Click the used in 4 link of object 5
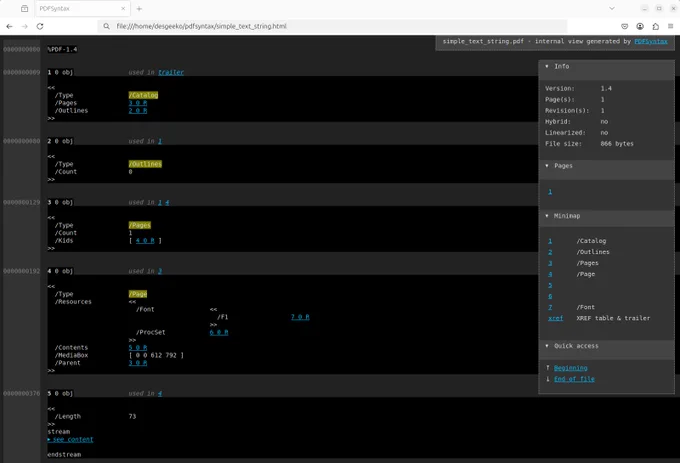 160,394
